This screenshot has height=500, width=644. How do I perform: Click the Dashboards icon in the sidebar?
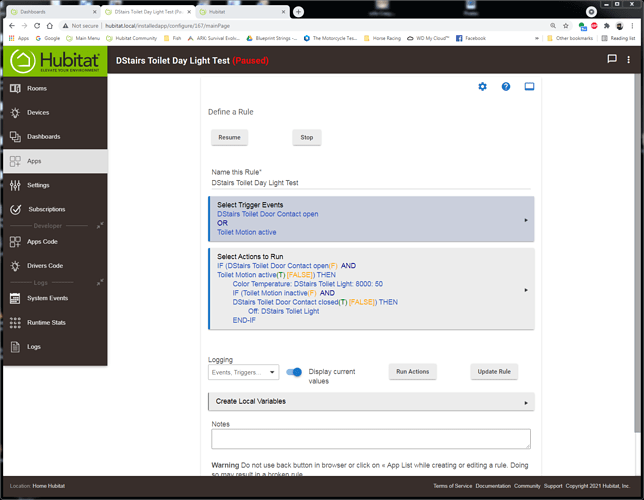tap(15, 136)
